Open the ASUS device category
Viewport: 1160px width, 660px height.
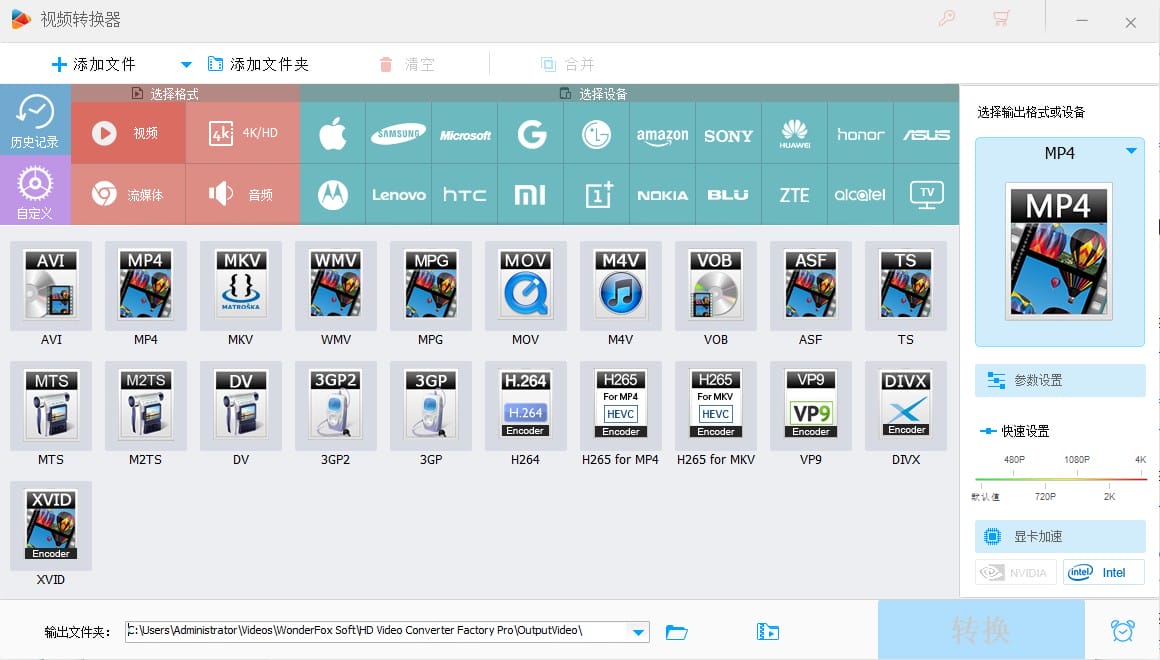926,134
